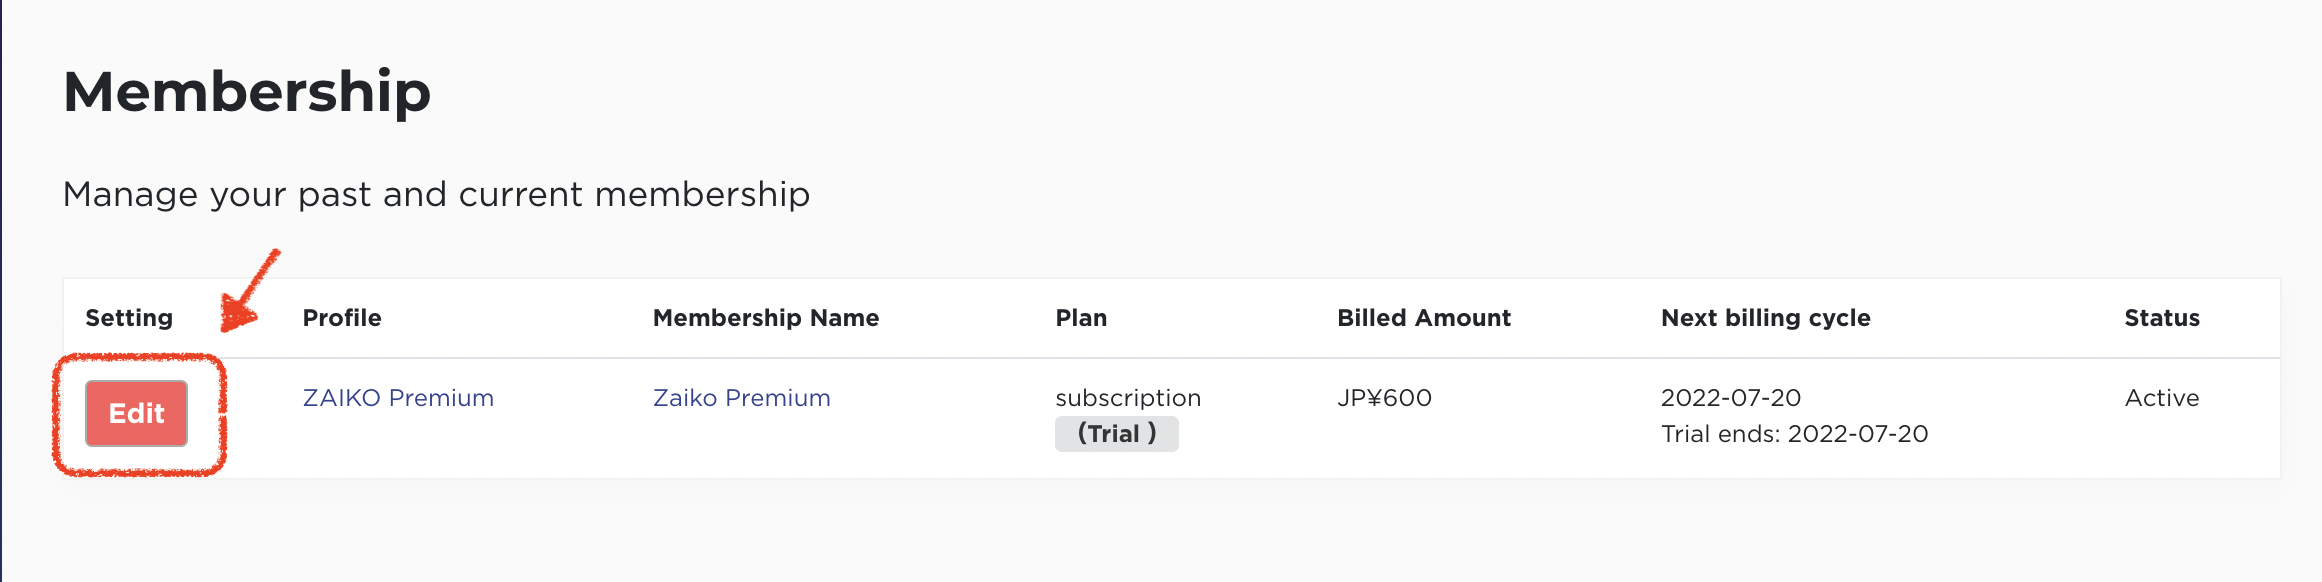Viewport: 2322px width, 582px height.
Task: Click the Next billing cycle column header
Action: coord(1765,318)
